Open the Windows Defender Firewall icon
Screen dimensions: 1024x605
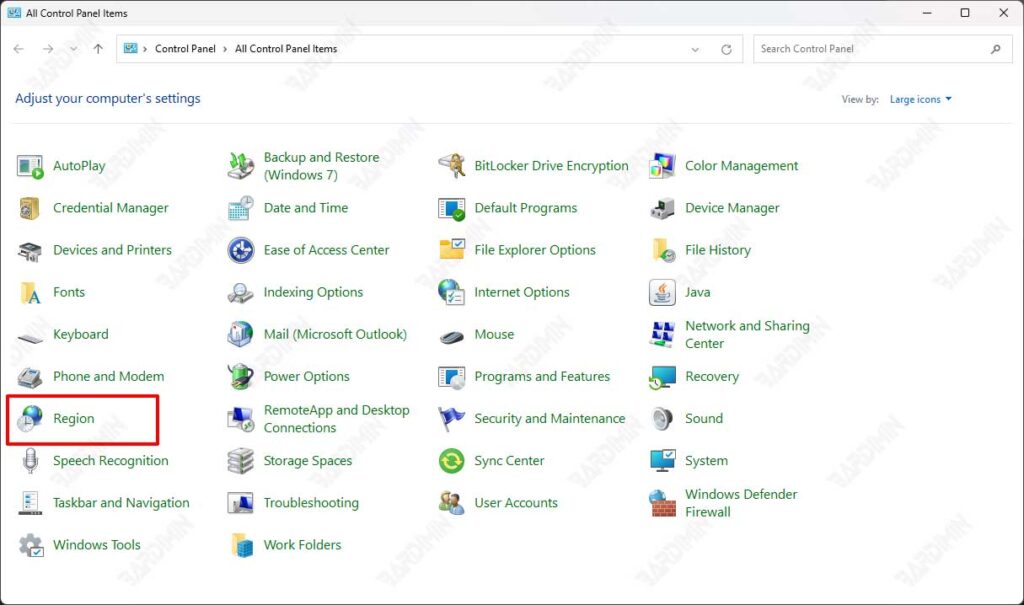(662, 503)
